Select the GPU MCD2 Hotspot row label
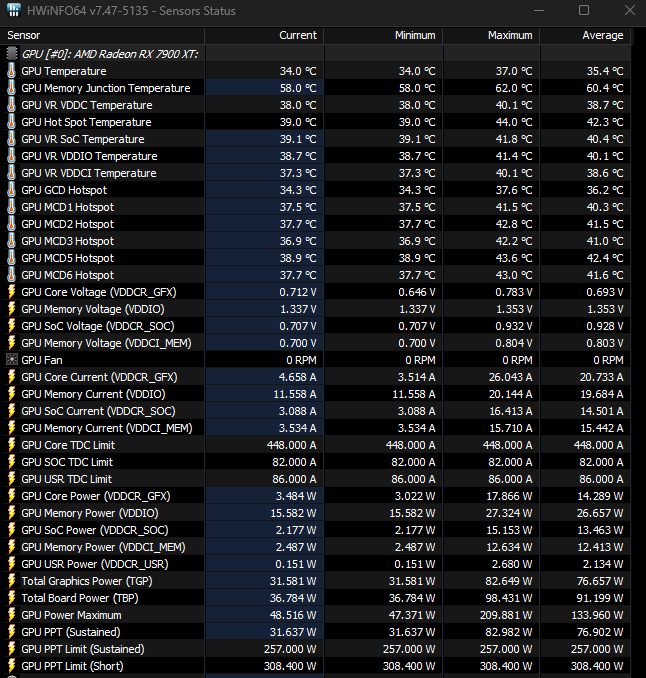646x678 pixels. 67,224
